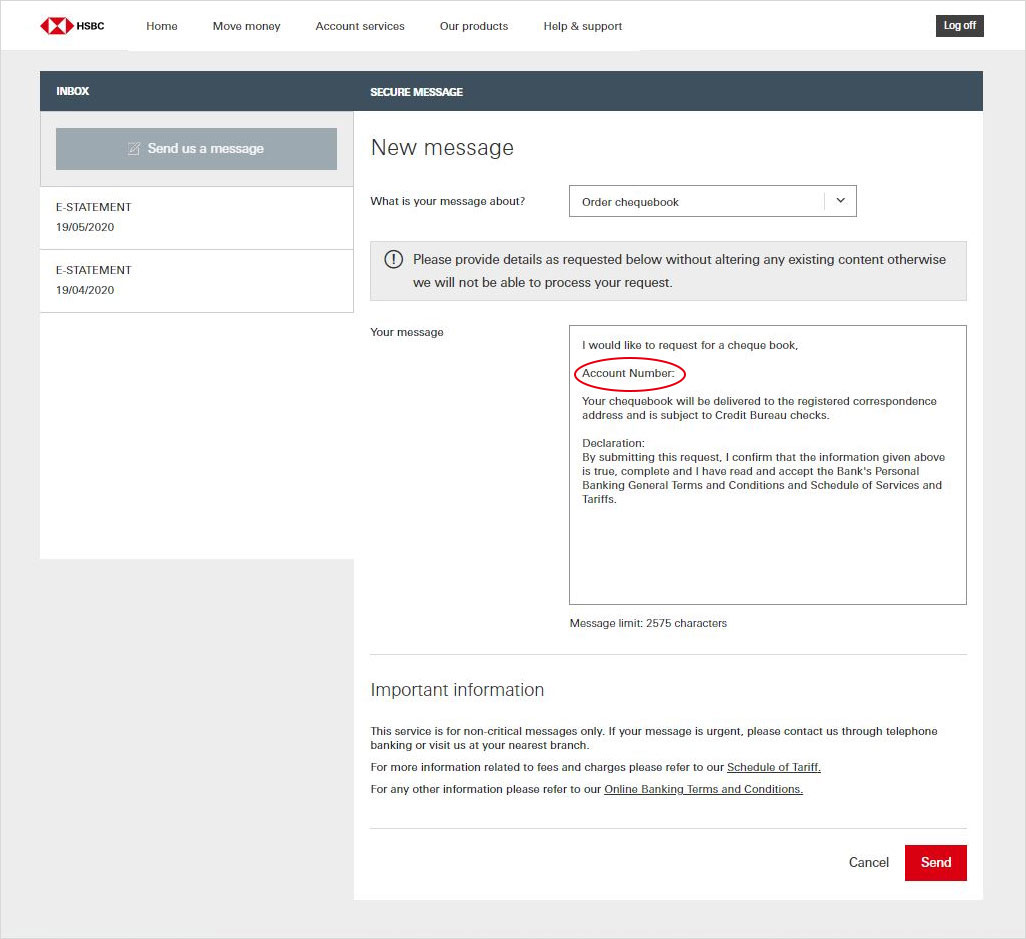Open Online Banking Terms and Conditions link
The image size is (1026, 939).
(703, 789)
